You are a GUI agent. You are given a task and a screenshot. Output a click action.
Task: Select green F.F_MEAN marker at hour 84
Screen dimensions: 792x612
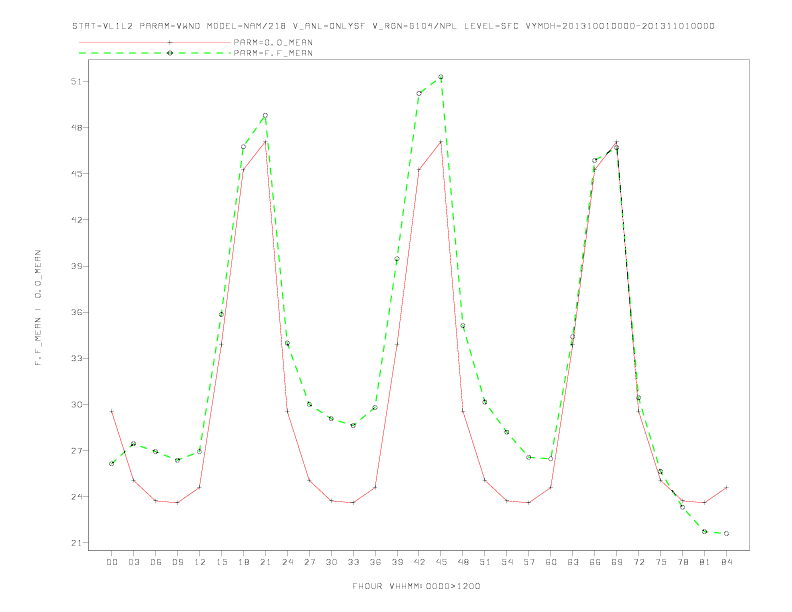[726, 533]
